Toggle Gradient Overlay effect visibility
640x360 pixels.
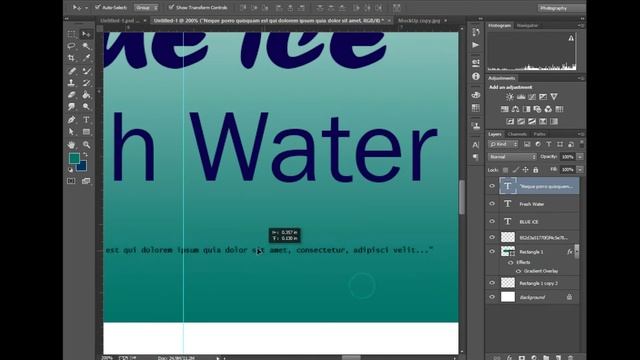pos(518,271)
